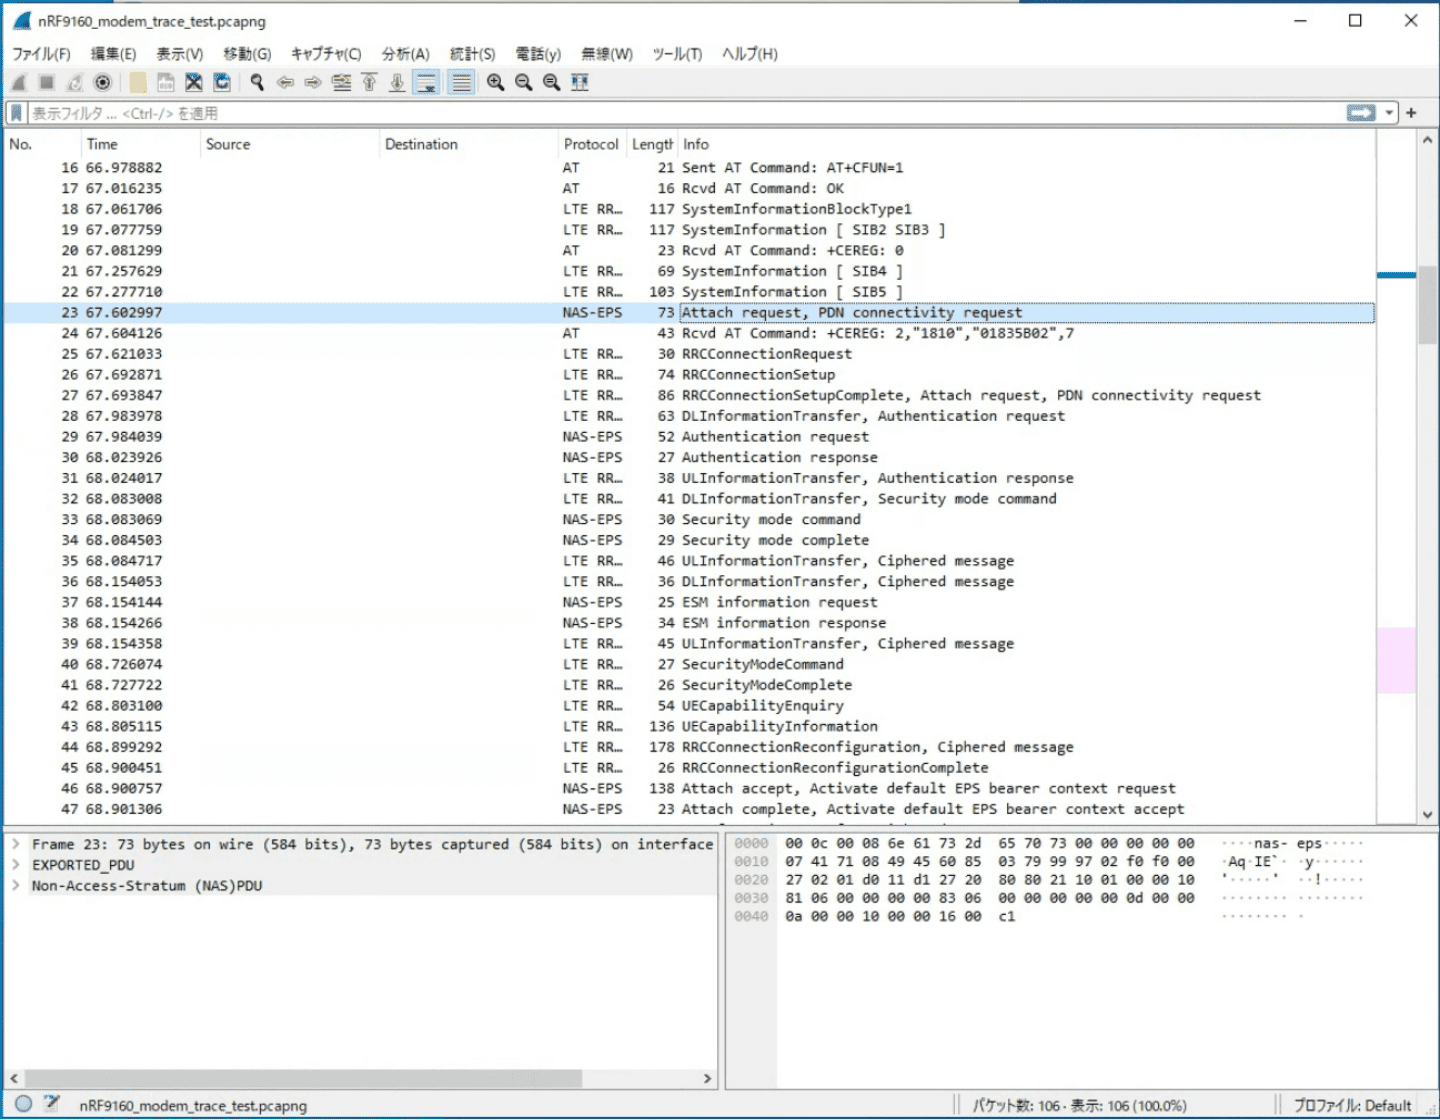Expand the Non-Access-Stratum (NAS)PDU node
This screenshot has height=1120, width=1440.
coord(16,886)
